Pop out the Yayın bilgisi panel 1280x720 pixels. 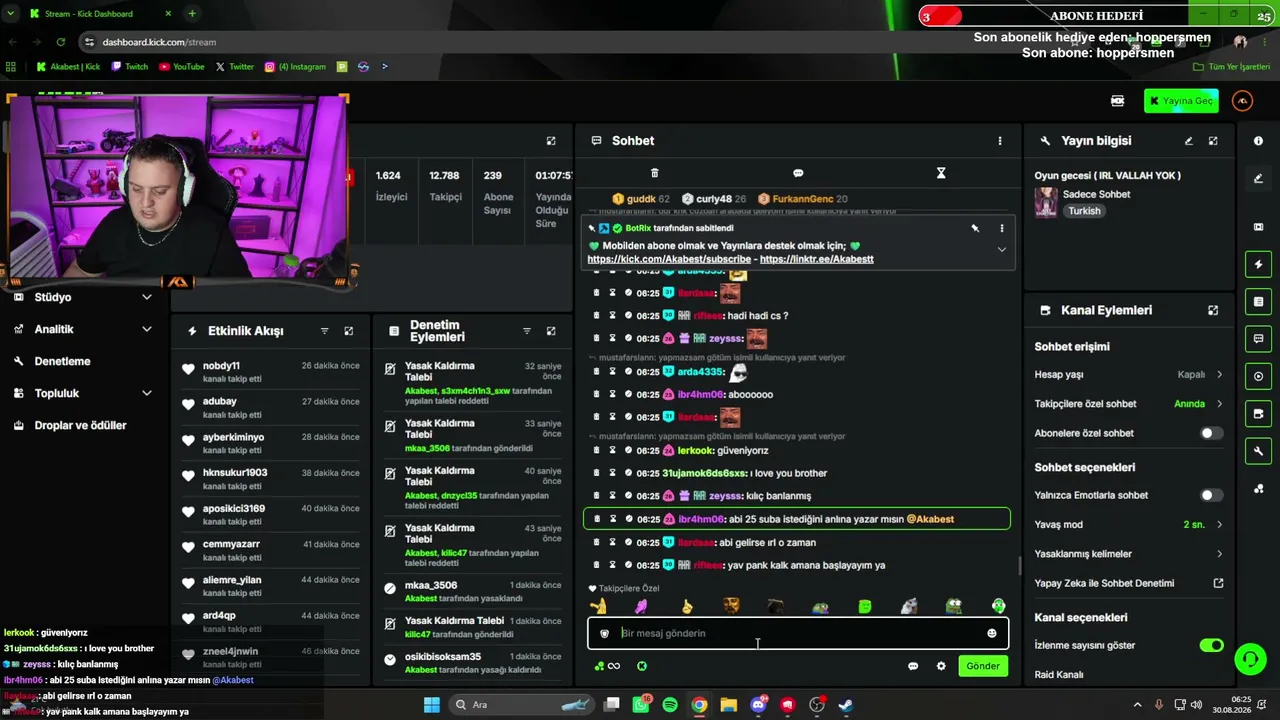pyautogui.click(x=1213, y=141)
